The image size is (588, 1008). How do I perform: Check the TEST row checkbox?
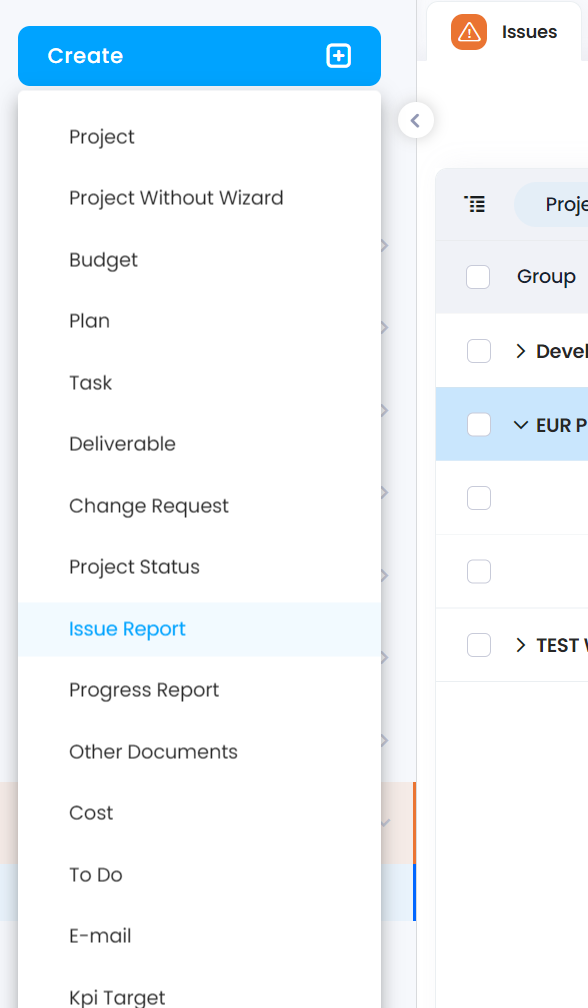coord(479,645)
